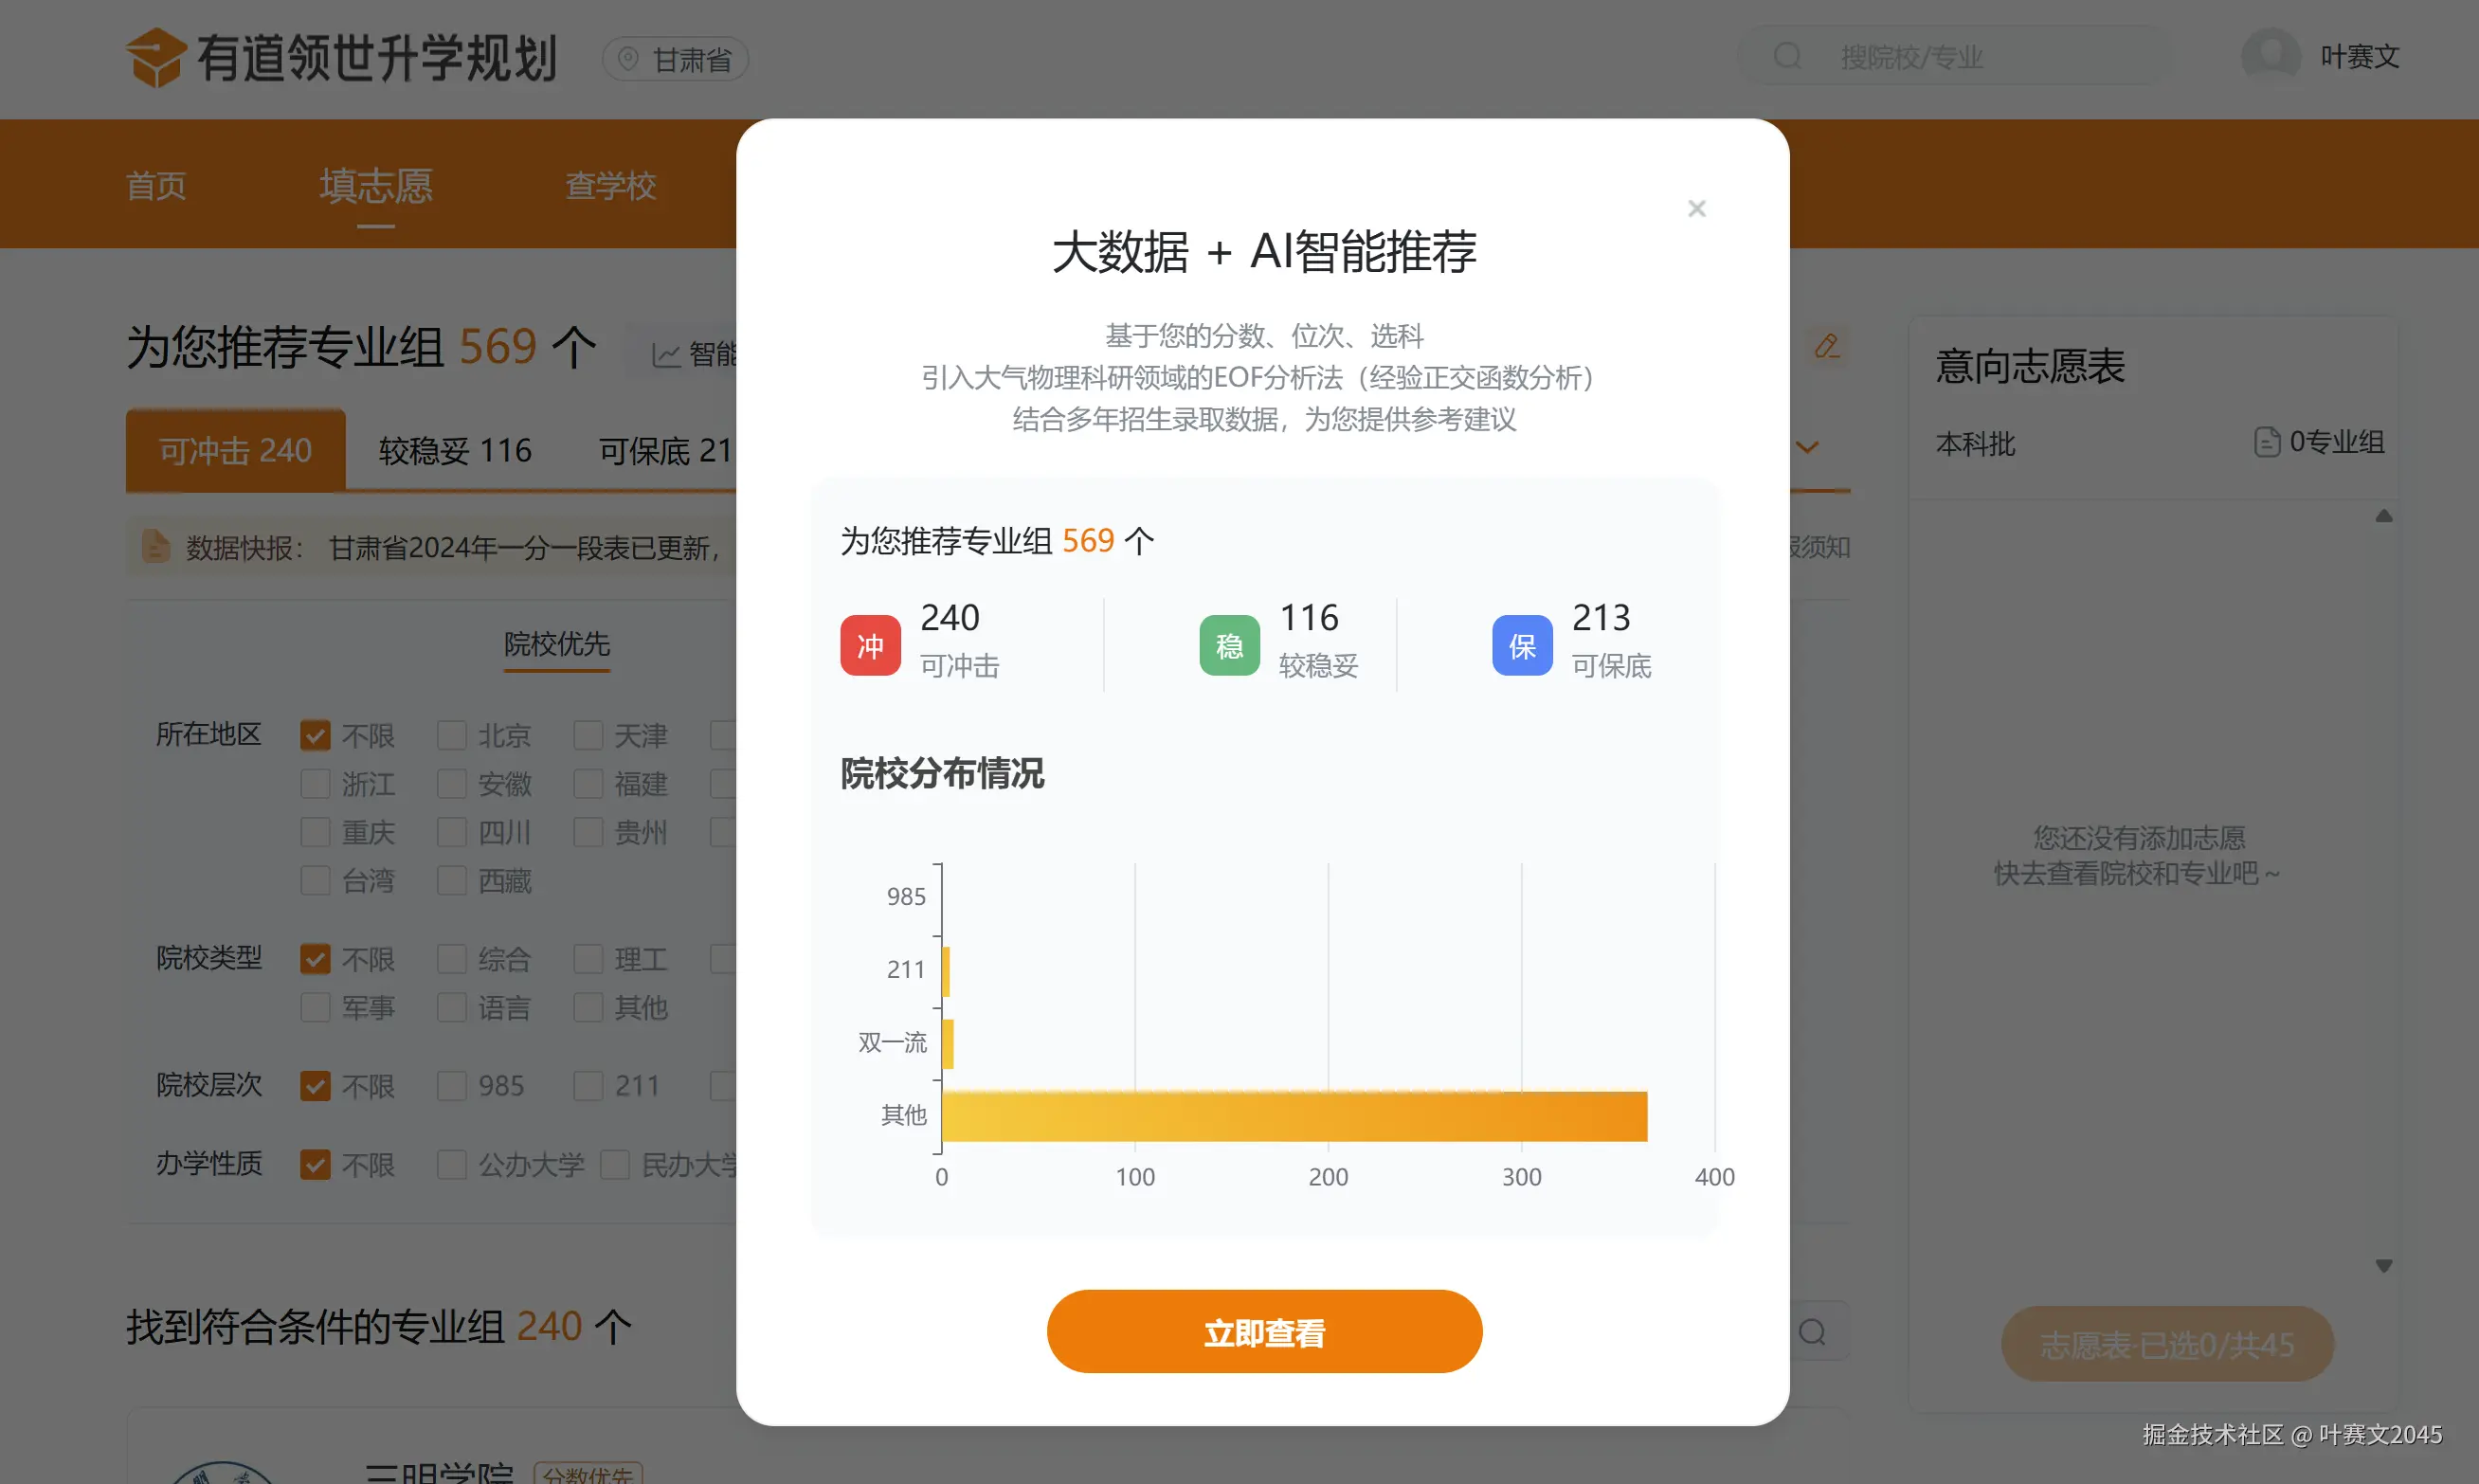Click the blue 保 badge icon
This screenshot has height=1484, width=2479.
click(1521, 645)
